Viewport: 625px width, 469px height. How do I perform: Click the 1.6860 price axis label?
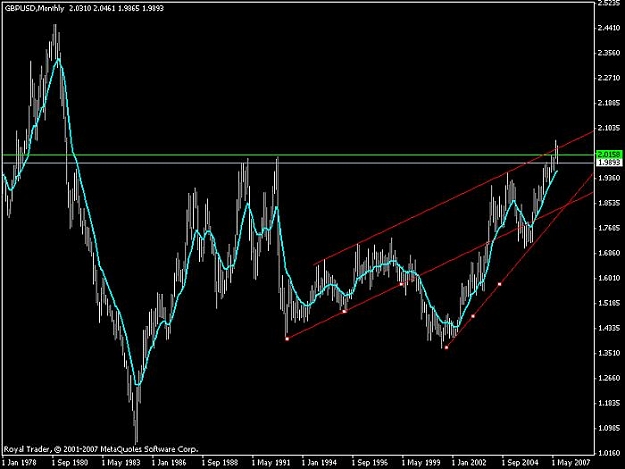pyautogui.click(x=609, y=253)
